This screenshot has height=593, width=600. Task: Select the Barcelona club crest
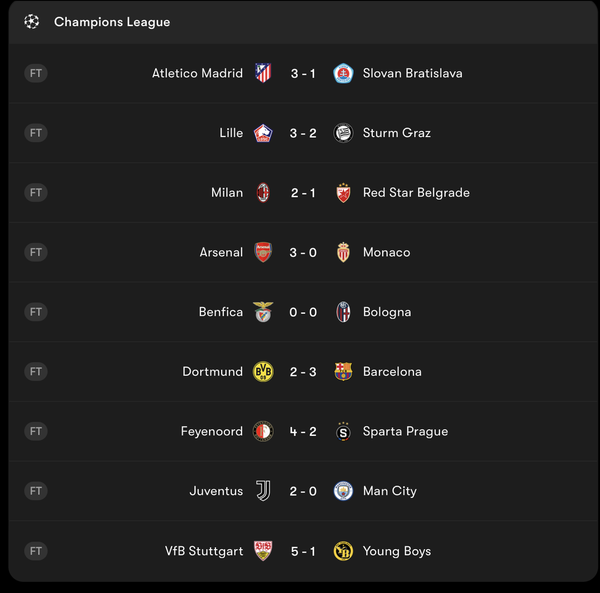(x=343, y=371)
